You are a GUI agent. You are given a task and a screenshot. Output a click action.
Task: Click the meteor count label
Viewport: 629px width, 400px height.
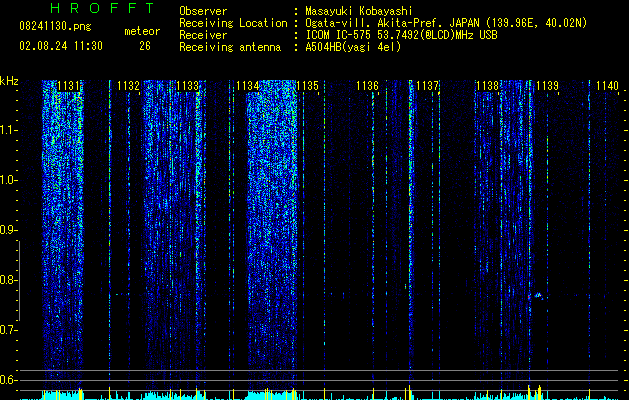[x=142, y=31]
